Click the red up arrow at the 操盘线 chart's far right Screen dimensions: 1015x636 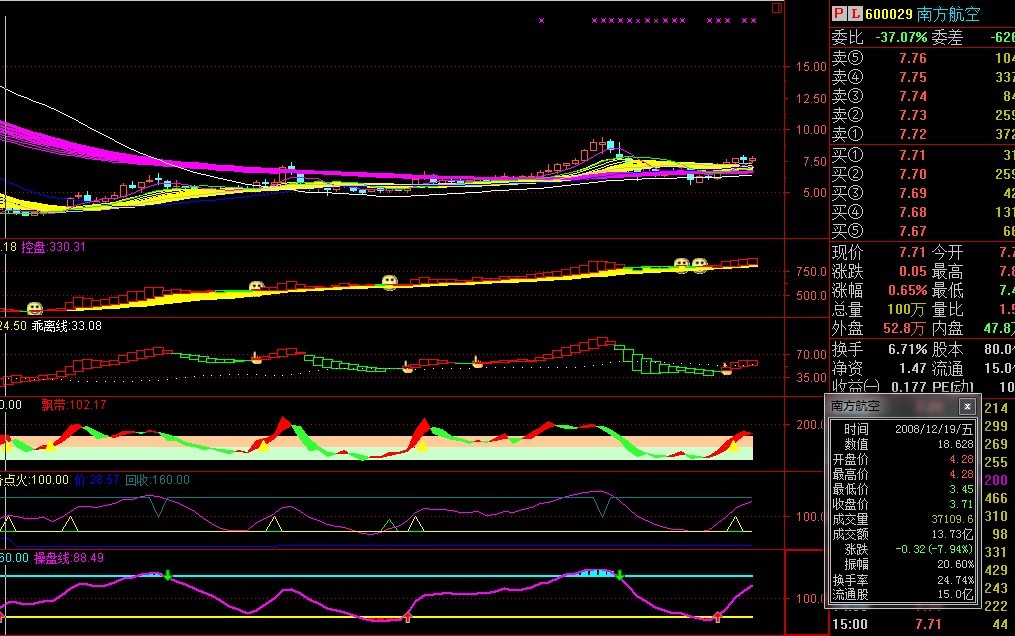click(717, 617)
